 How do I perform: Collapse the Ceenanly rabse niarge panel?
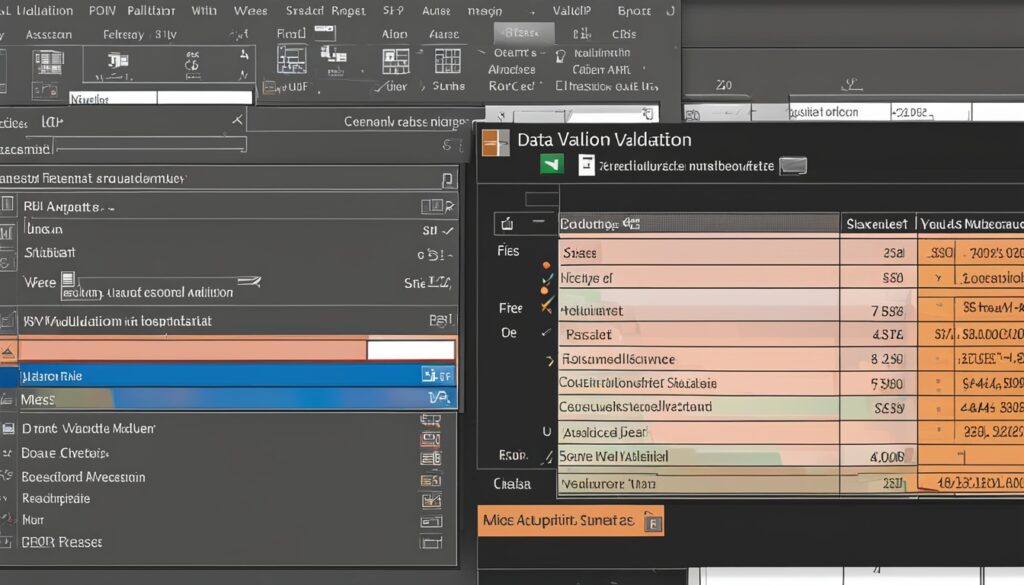pos(237,120)
